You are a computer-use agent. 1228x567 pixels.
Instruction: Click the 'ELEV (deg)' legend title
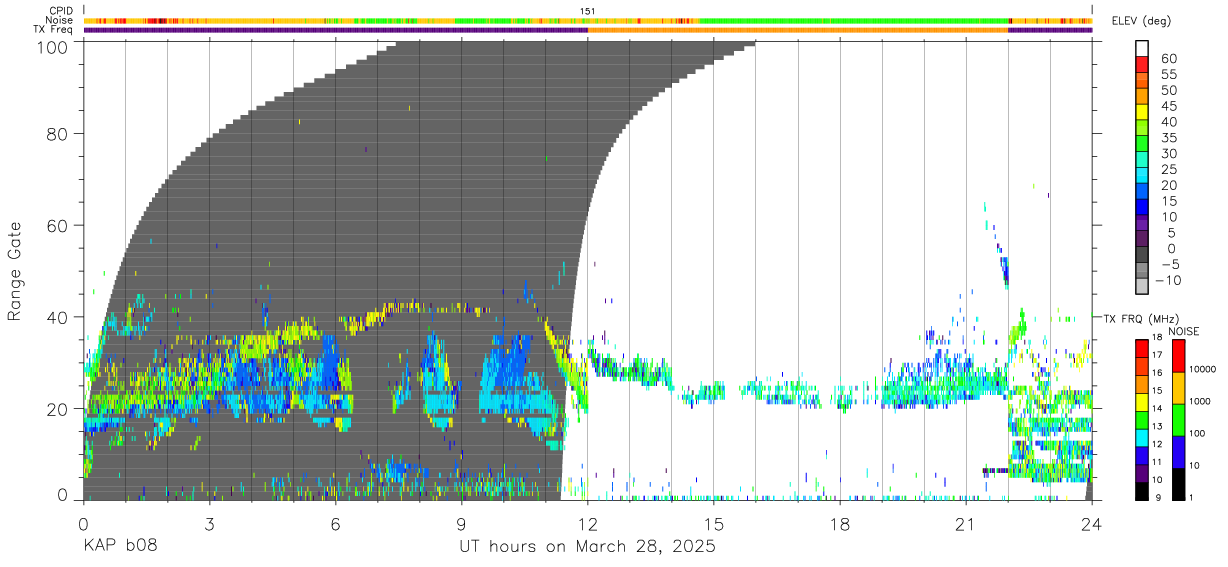1141,21
